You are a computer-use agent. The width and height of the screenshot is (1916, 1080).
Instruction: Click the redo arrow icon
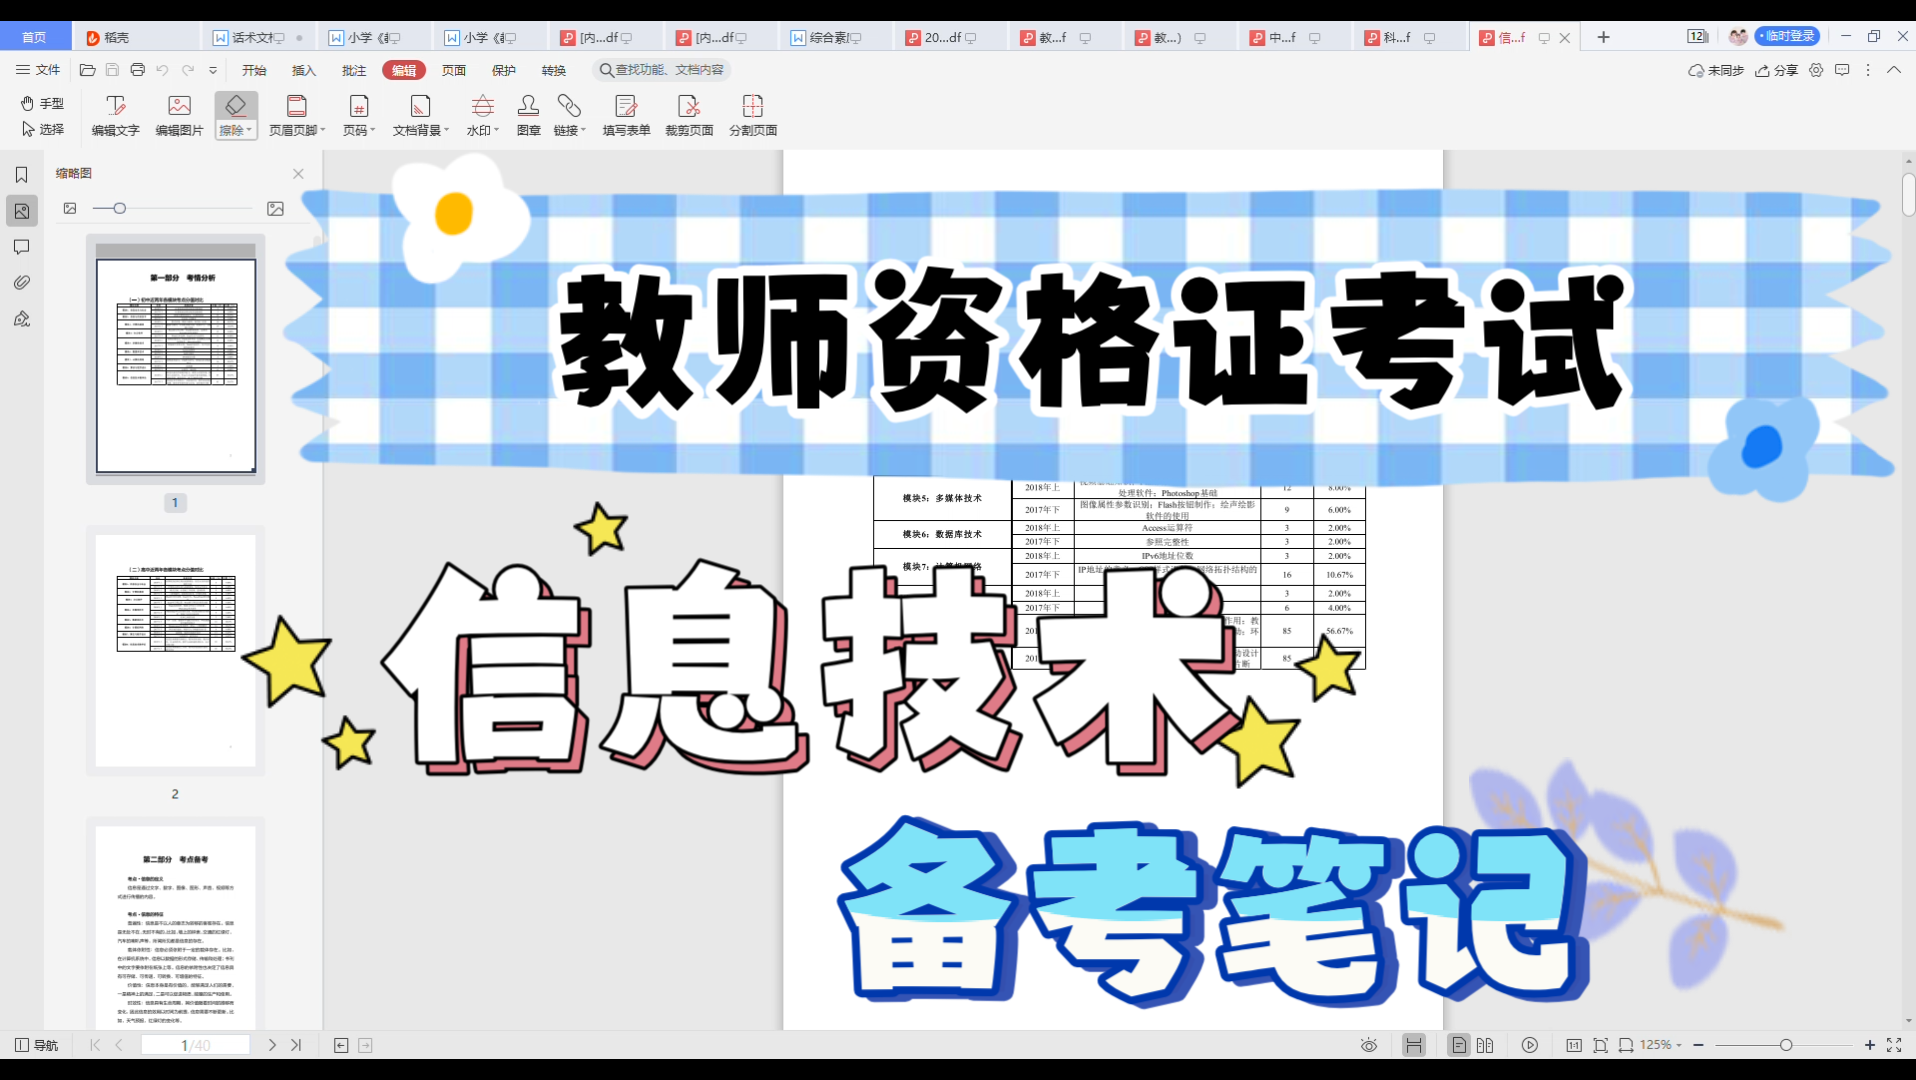188,70
